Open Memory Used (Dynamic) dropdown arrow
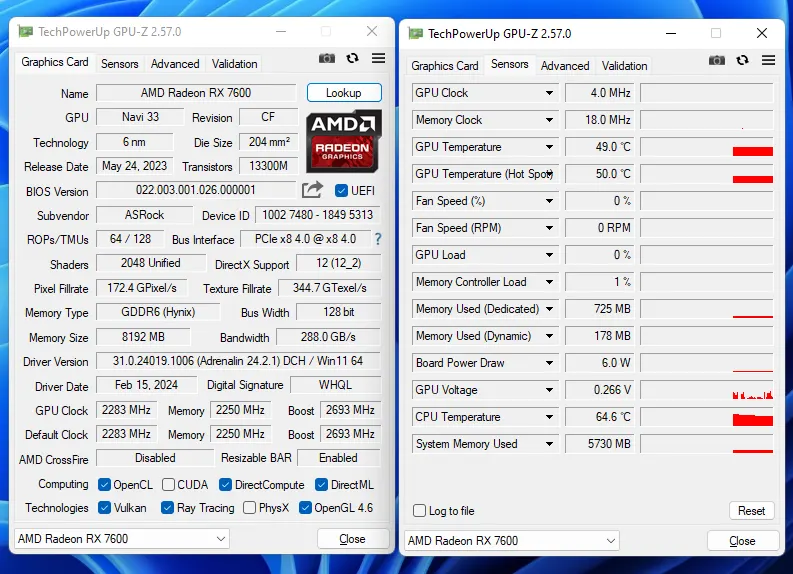Viewport: 793px width, 574px height. coord(549,336)
